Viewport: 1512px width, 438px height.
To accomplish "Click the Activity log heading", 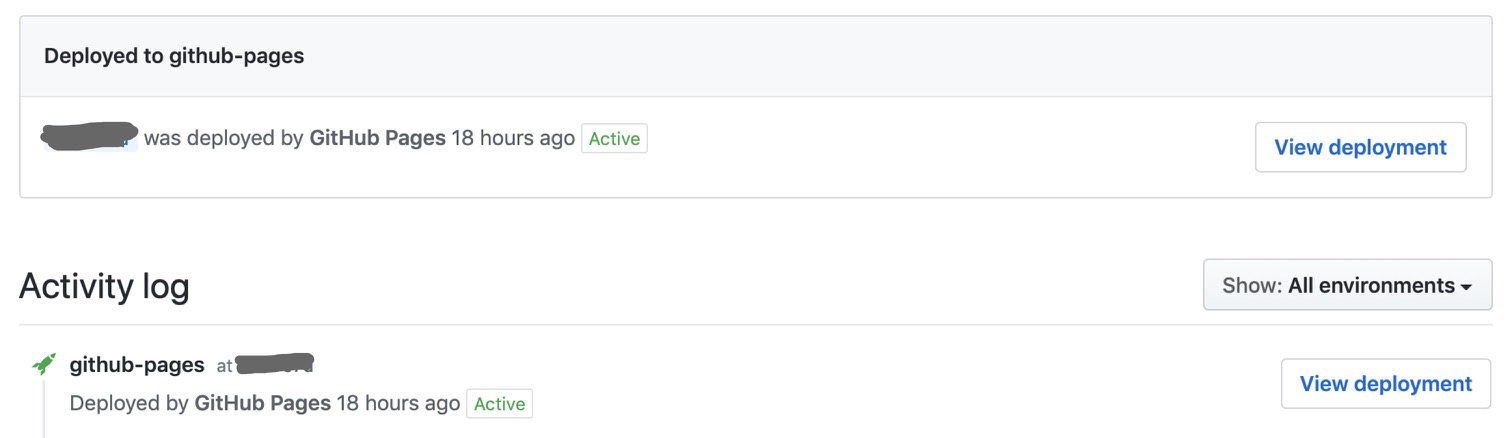I will tap(104, 287).
